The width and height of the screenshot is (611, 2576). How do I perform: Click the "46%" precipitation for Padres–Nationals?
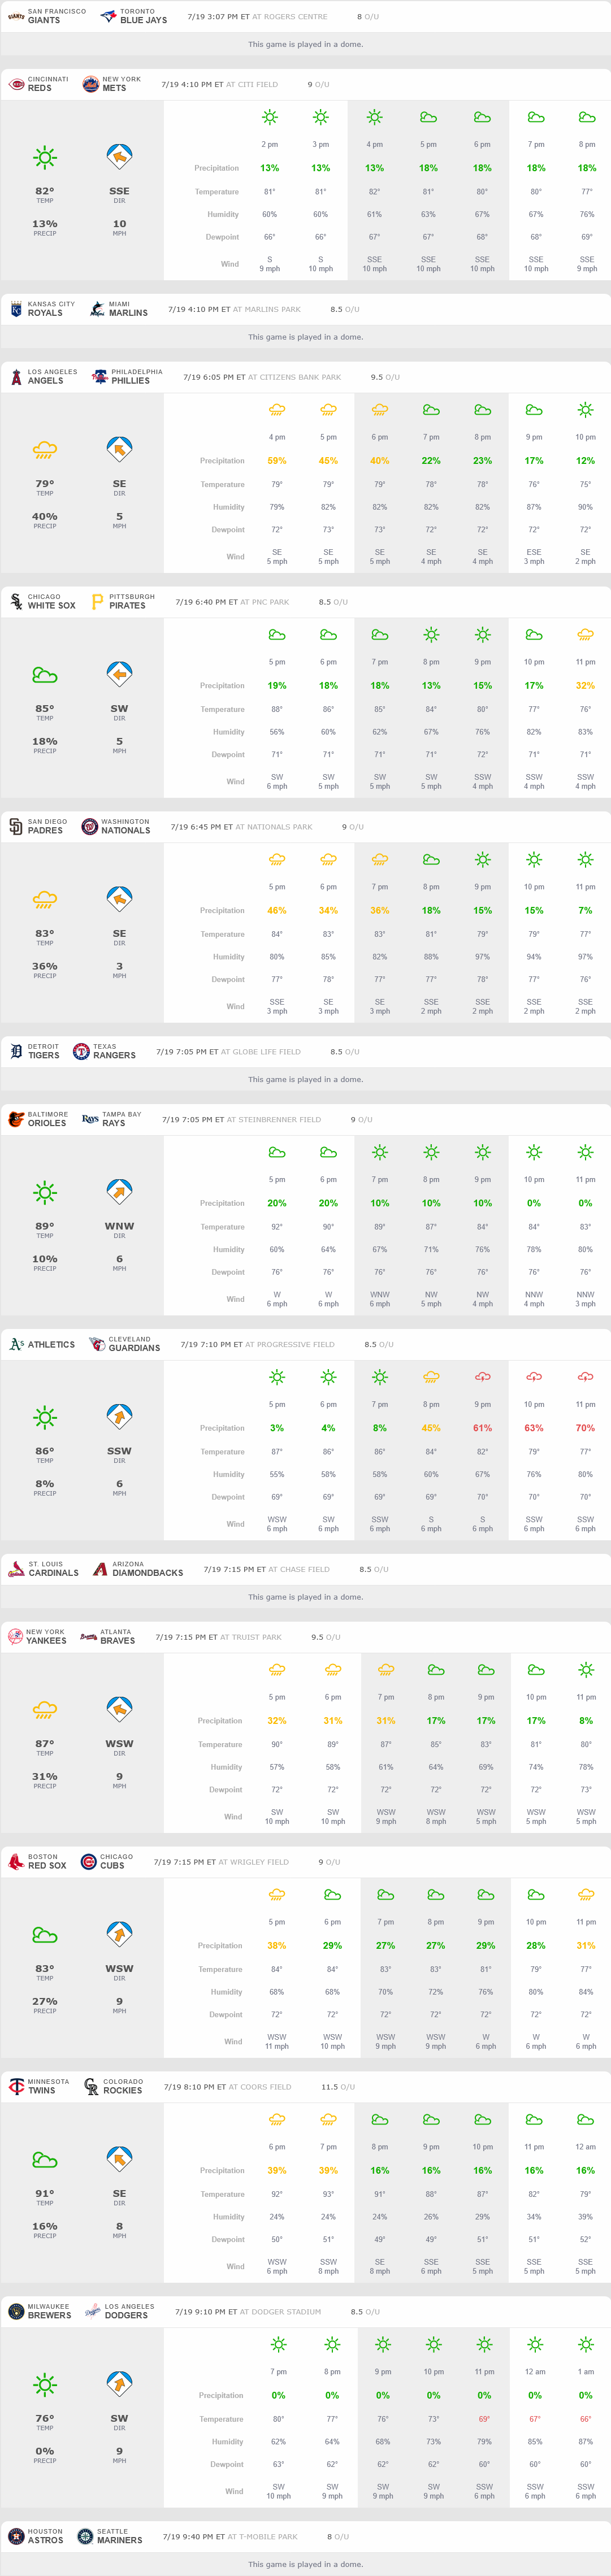(x=277, y=911)
